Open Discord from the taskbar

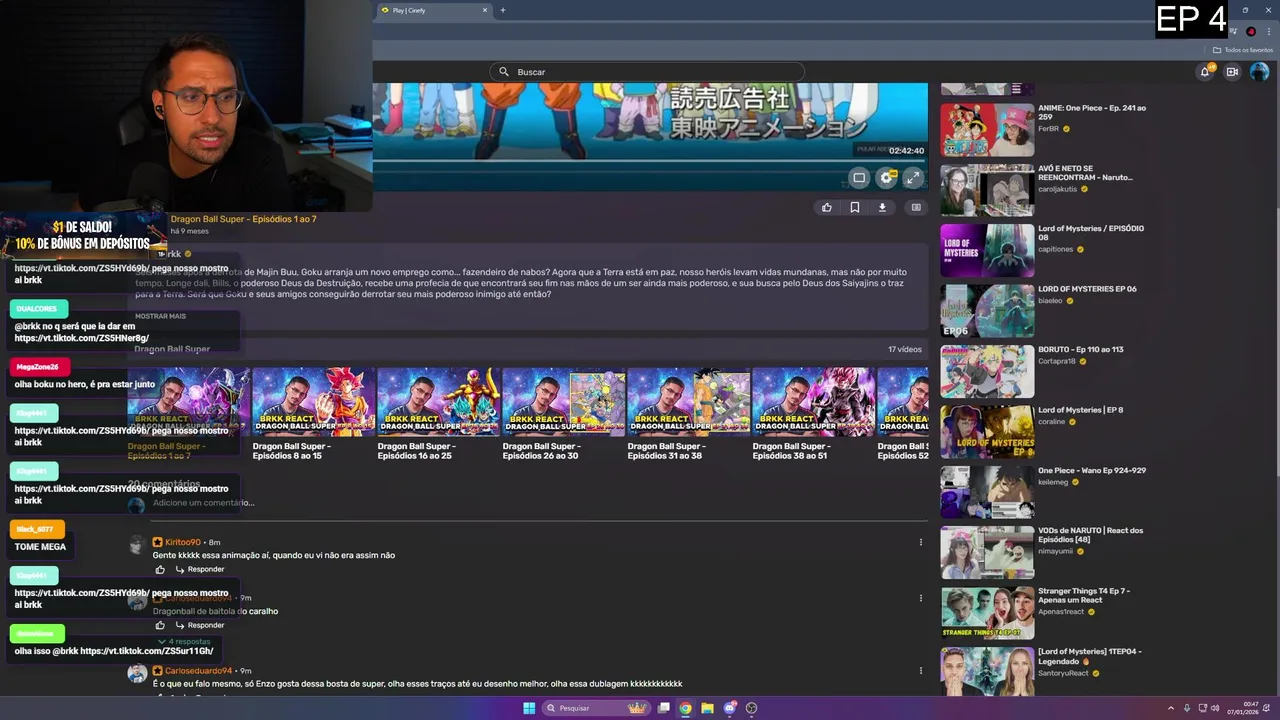(x=730, y=708)
